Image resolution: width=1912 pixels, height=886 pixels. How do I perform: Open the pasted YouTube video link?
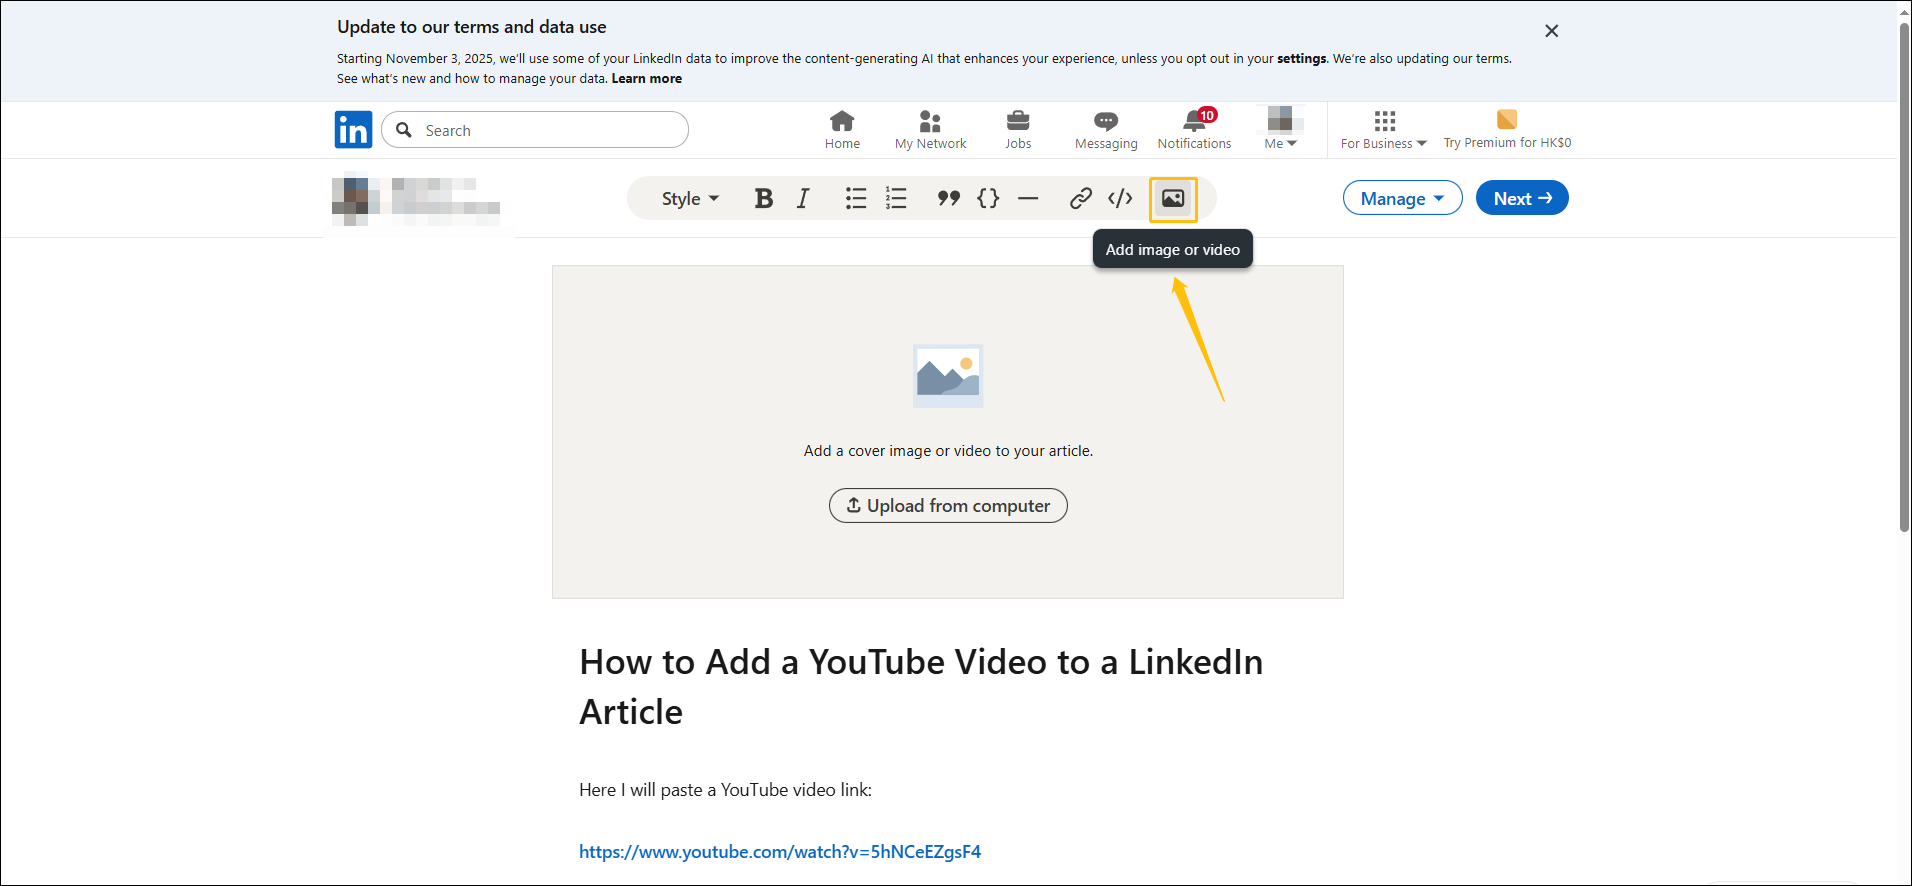click(x=780, y=852)
